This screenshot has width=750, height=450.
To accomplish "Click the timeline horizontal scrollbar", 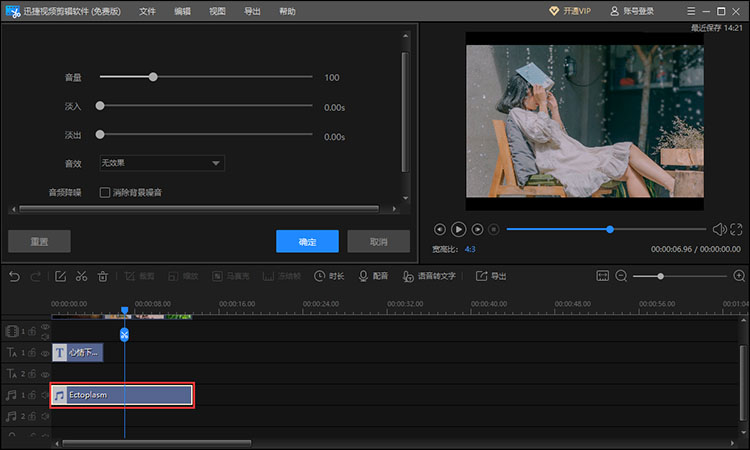I will pos(157,443).
